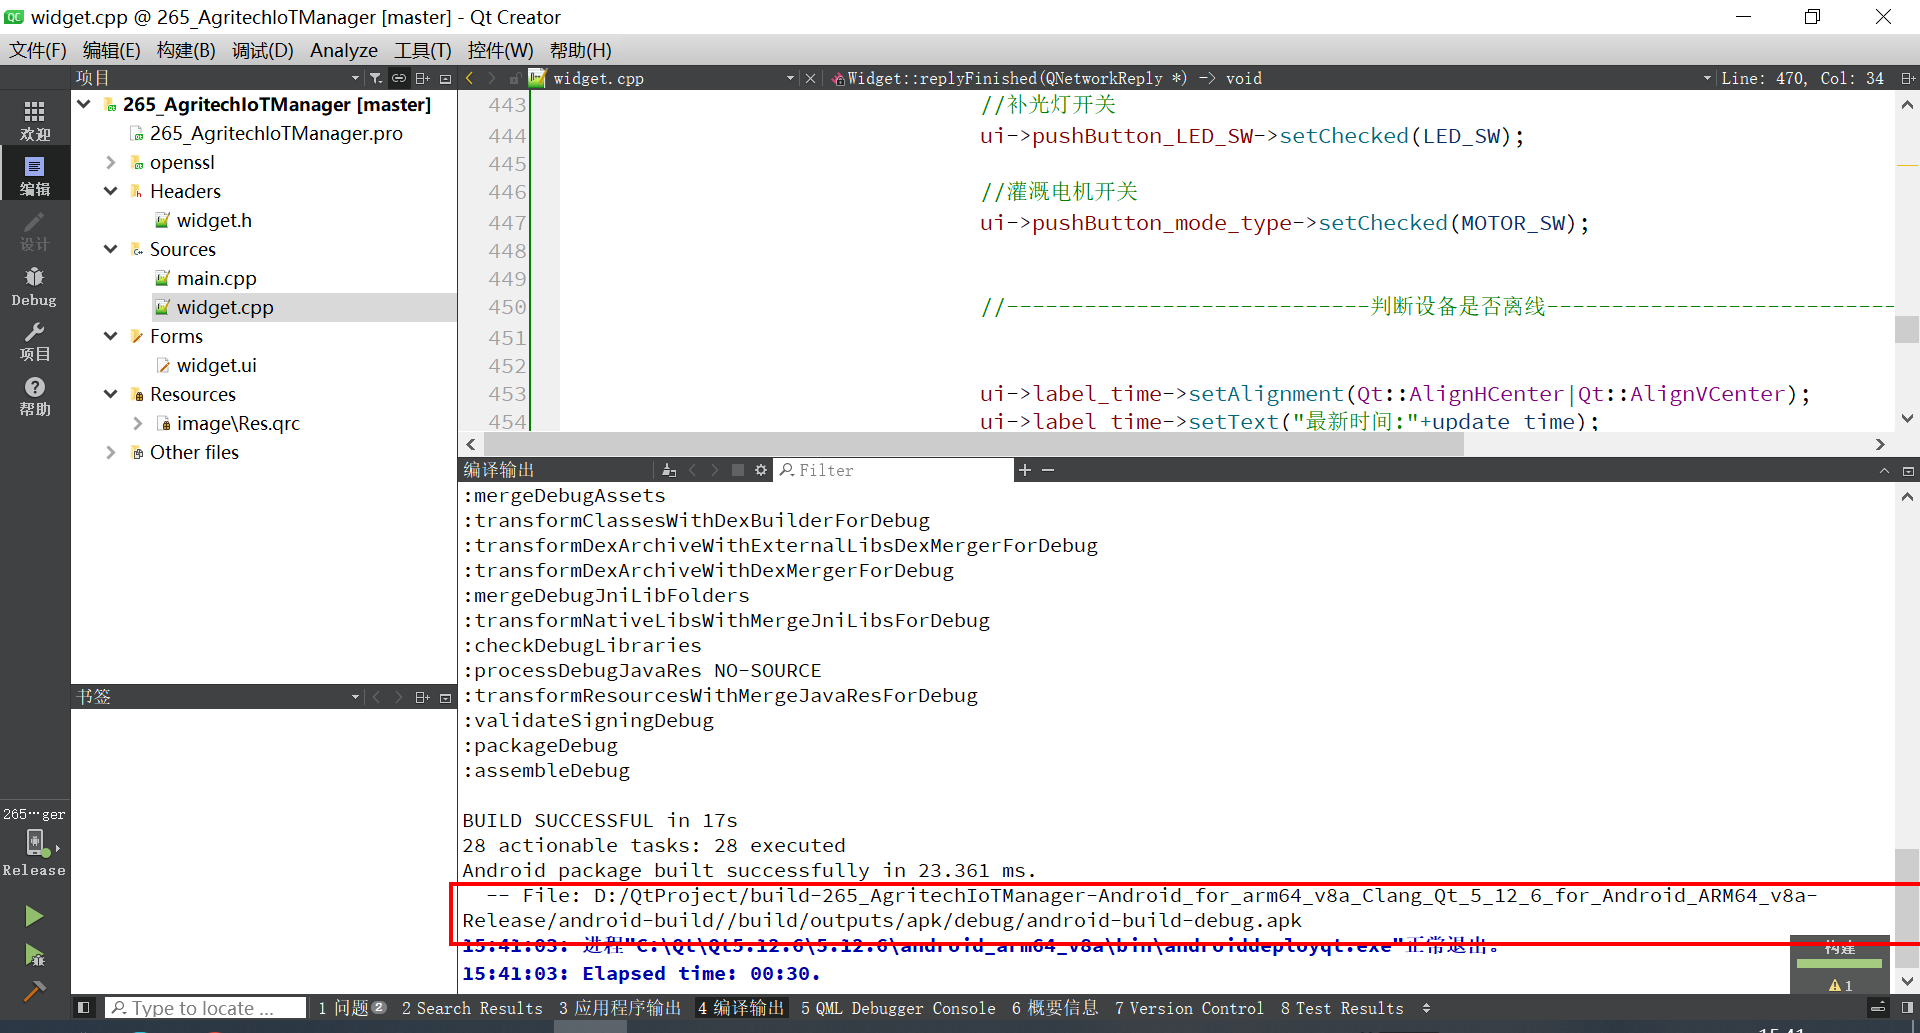This screenshot has width=1920, height=1033.
Task: Click the compile output Filter field
Action: [895, 470]
